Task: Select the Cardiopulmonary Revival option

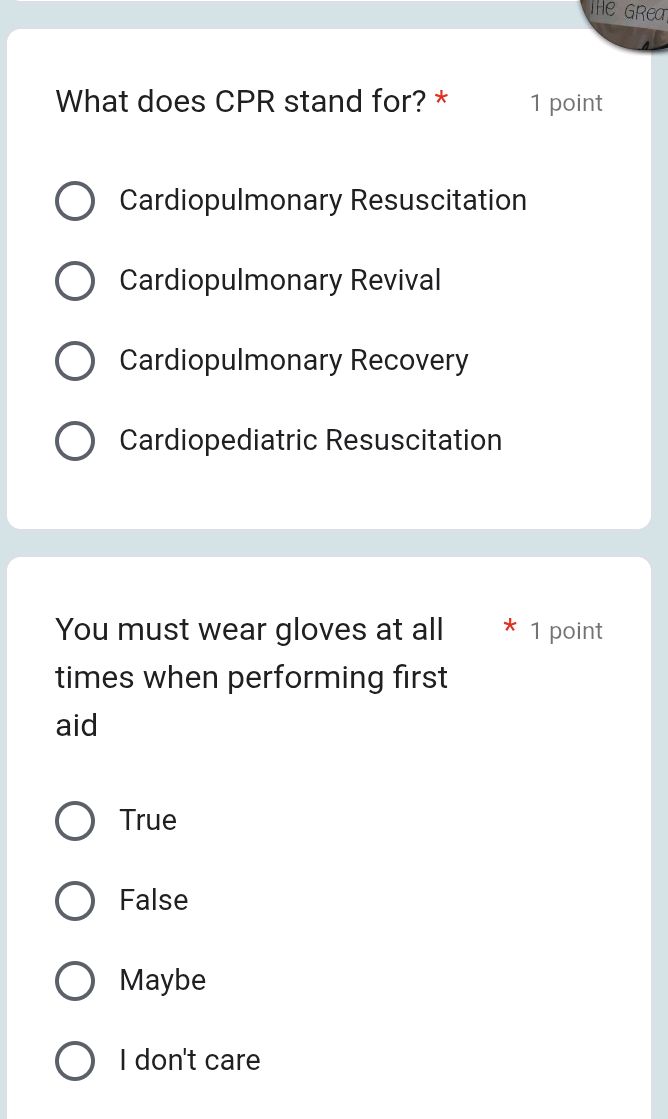Action: [x=75, y=281]
